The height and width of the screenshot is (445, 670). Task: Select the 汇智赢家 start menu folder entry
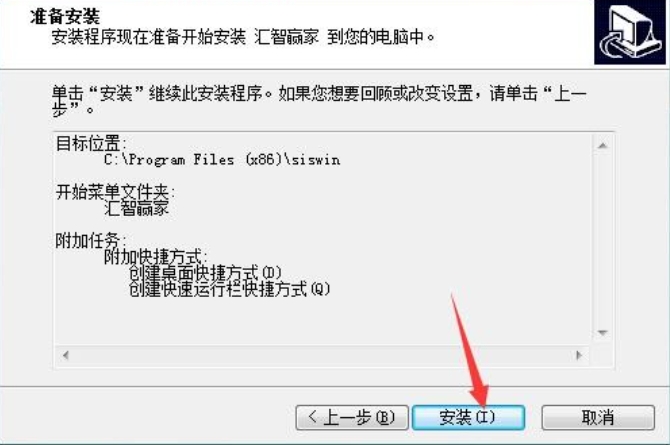[x=136, y=208]
